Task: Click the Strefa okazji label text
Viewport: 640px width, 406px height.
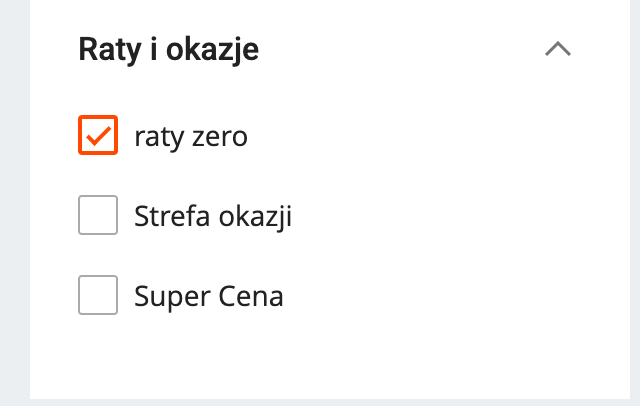Action: pyautogui.click(x=213, y=216)
